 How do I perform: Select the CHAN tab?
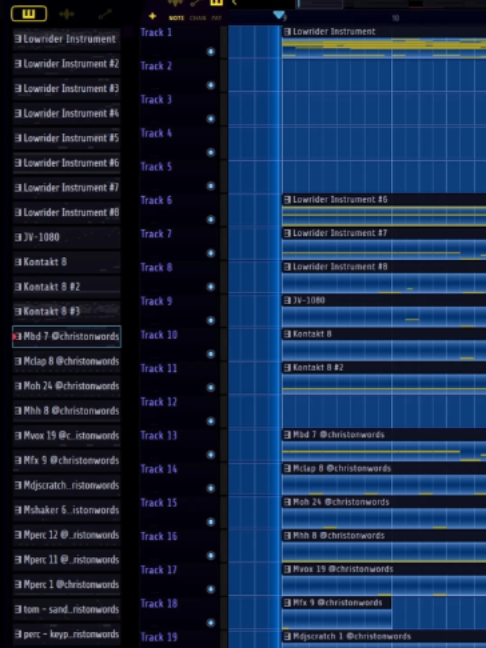pyautogui.click(x=198, y=18)
